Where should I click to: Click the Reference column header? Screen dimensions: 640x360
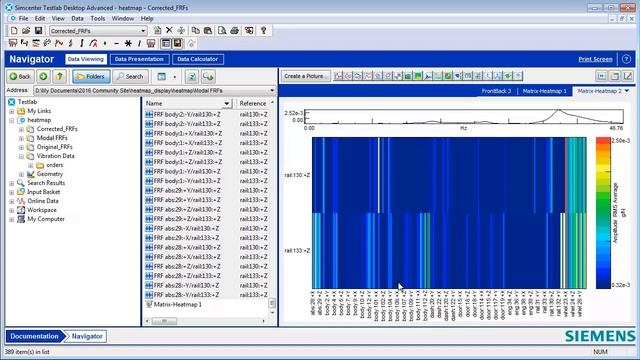[x=253, y=103]
